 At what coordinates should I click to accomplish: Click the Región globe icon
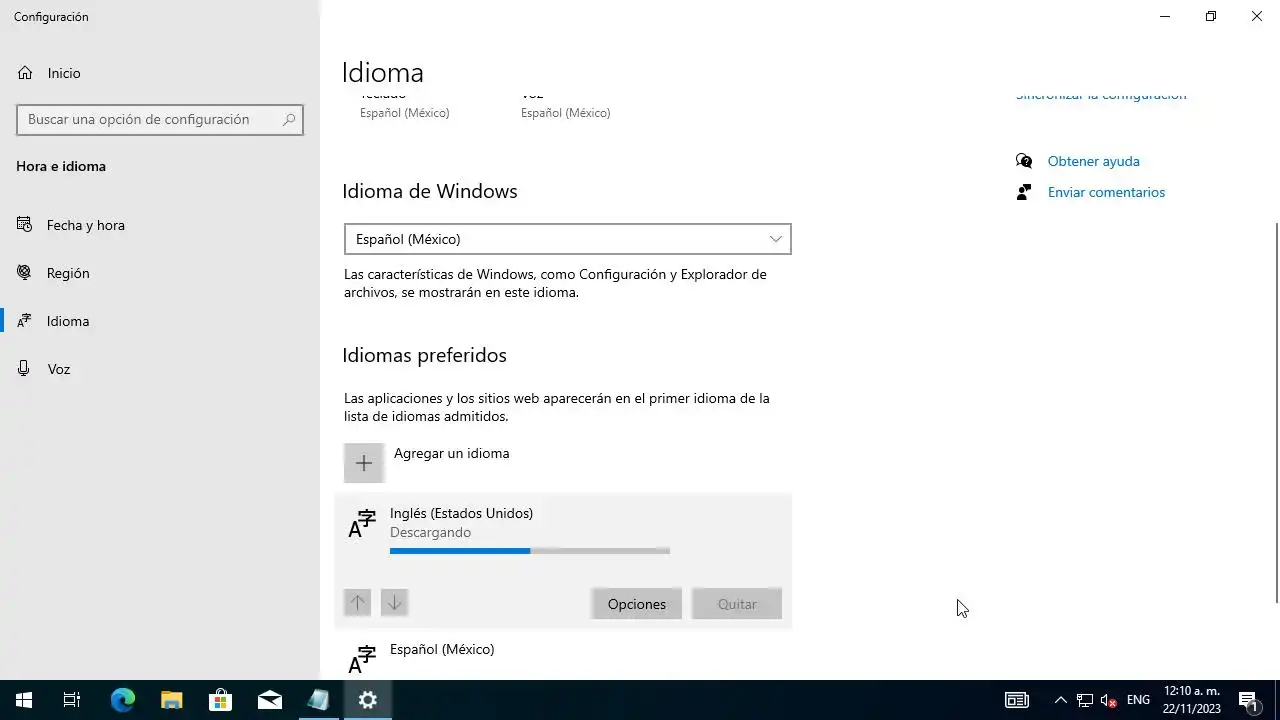coord(25,273)
